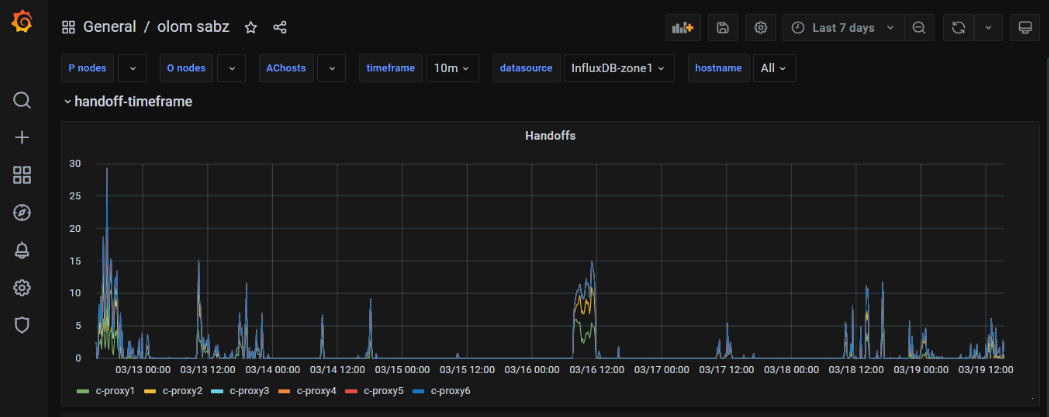
Task: Open the AChosts variable dropdown
Action: pyautogui.click(x=331, y=68)
